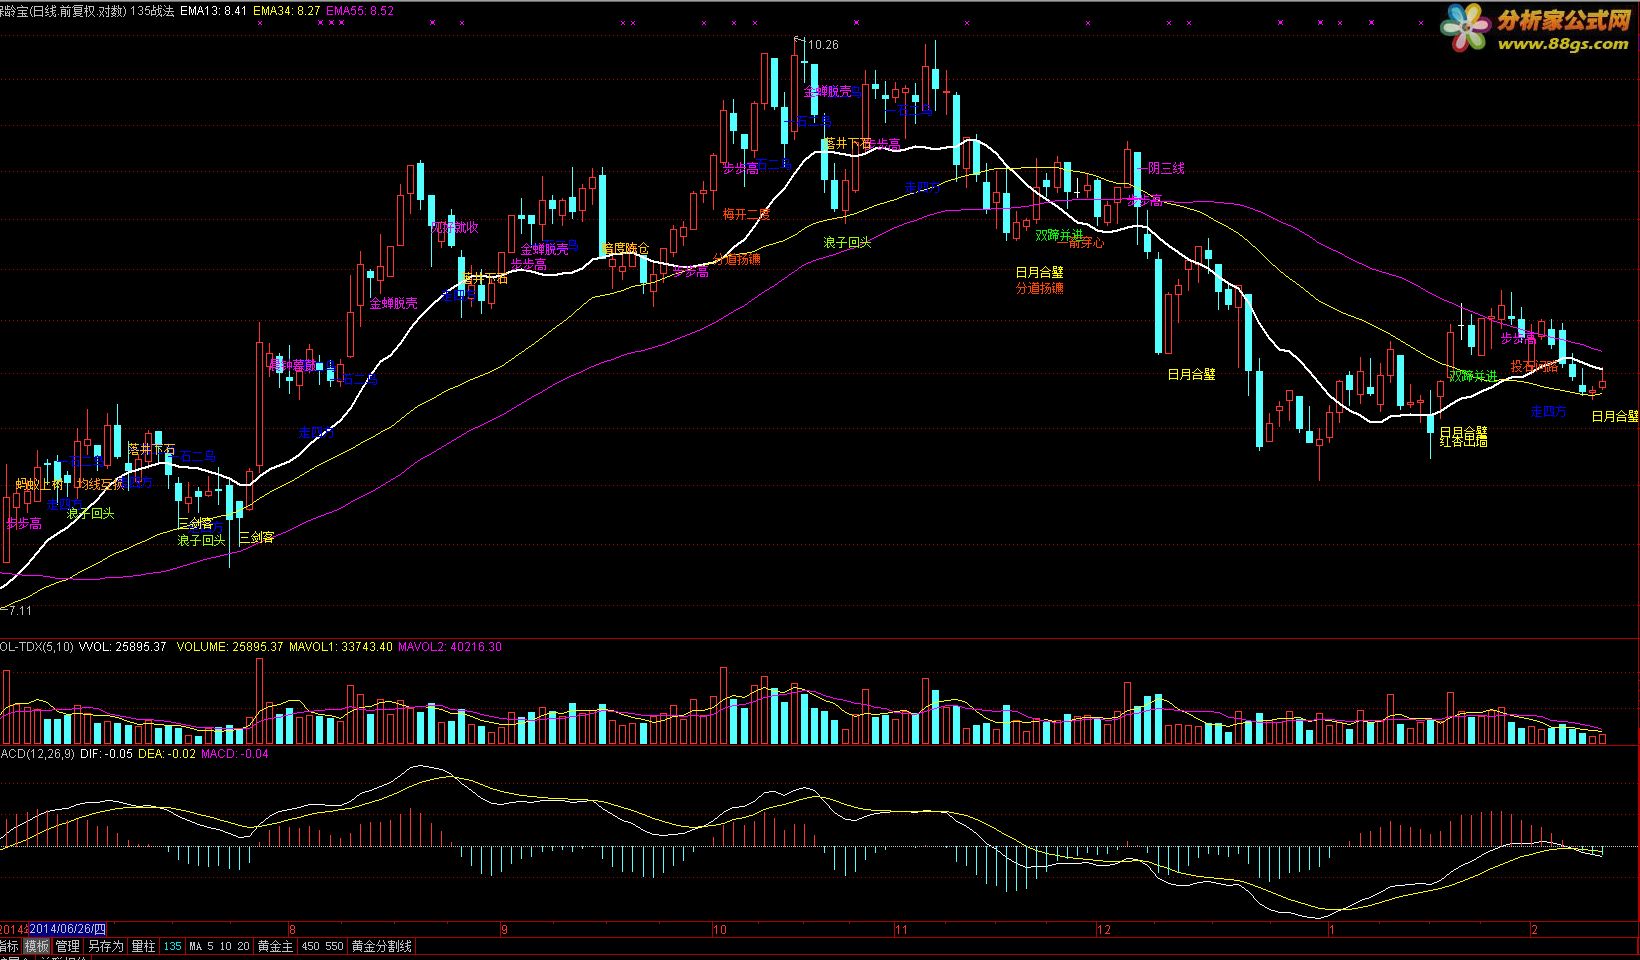Click the 暗度陈仓 signal label

(625, 248)
